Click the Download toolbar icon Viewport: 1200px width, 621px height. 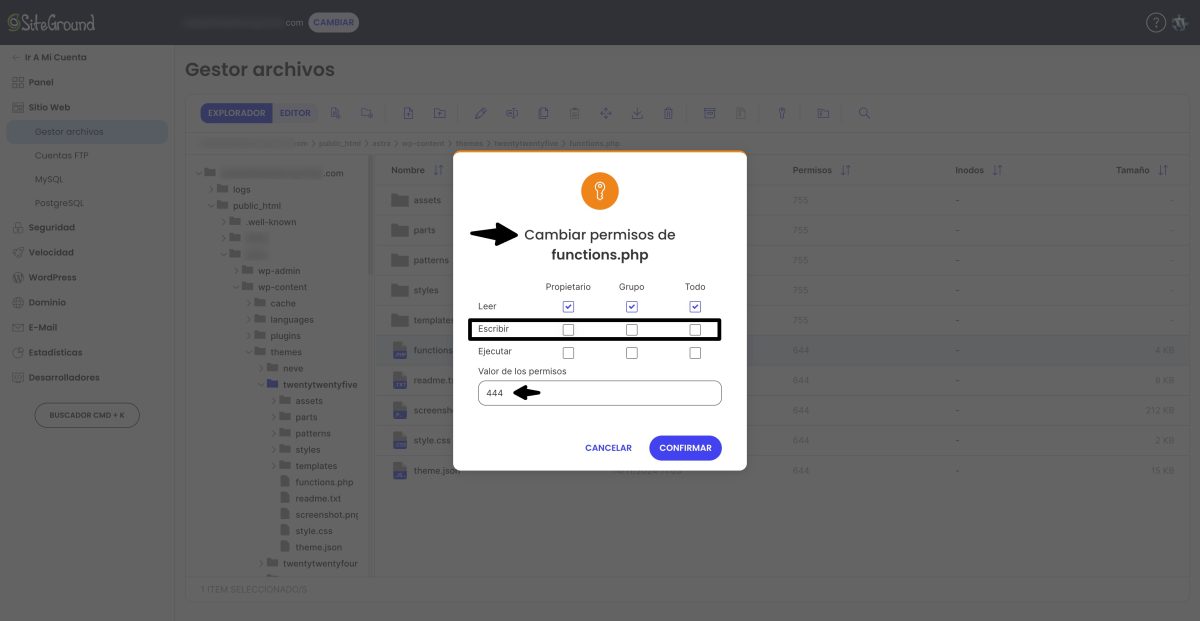[x=637, y=113]
